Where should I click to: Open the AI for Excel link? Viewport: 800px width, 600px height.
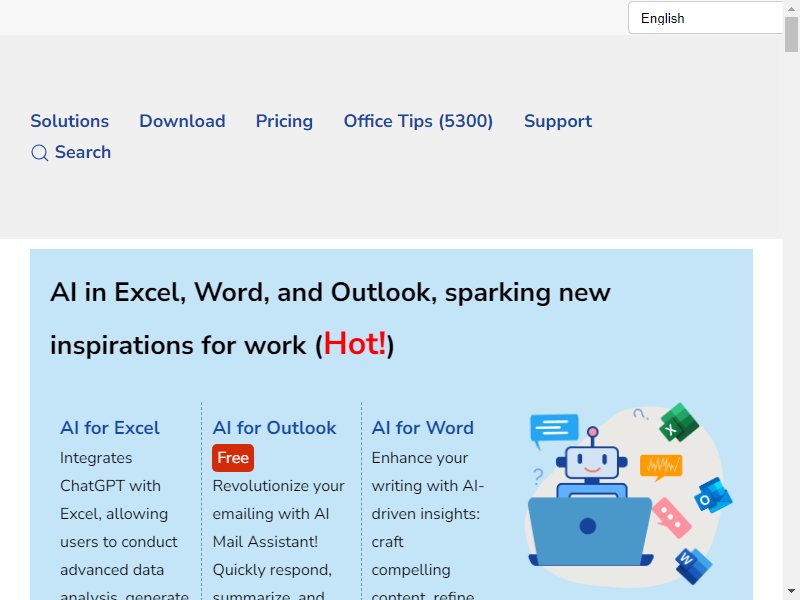click(110, 428)
